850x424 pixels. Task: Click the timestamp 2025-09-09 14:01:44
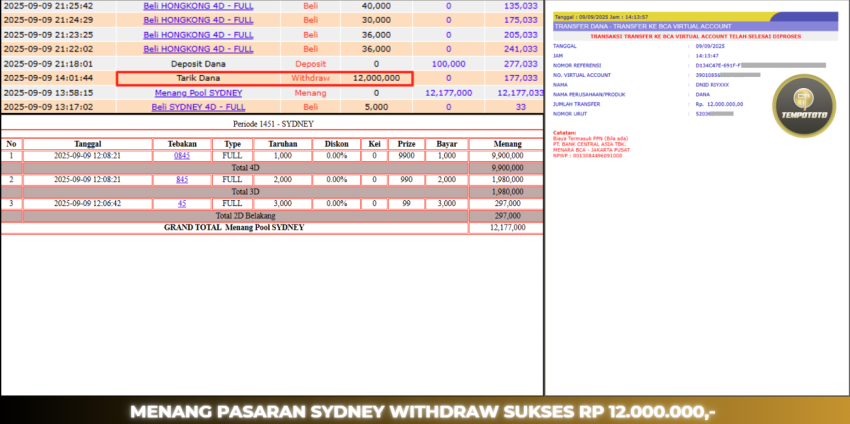pyautogui.click(x=48, y=78)
